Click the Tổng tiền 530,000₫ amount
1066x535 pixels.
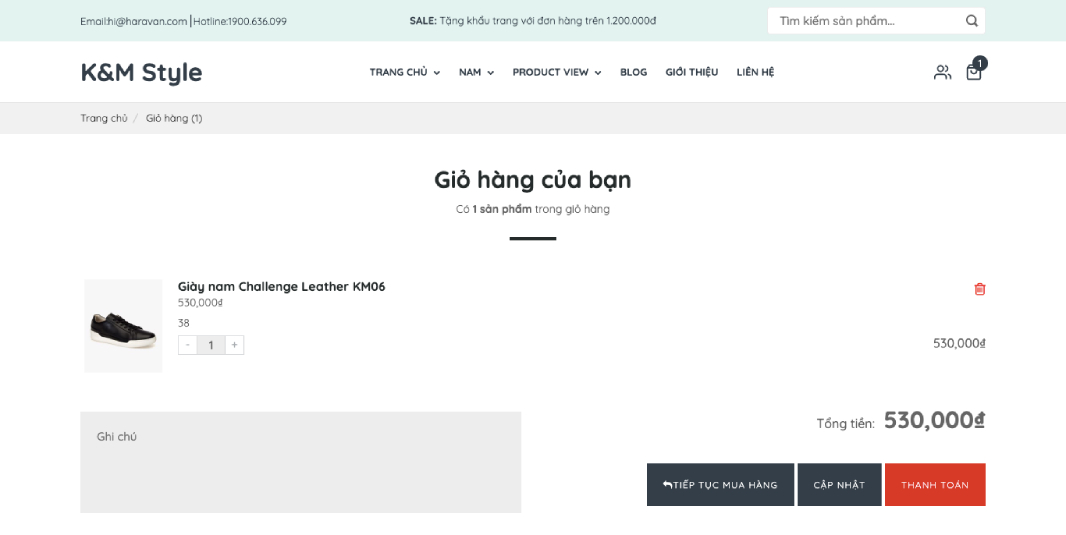934,421
